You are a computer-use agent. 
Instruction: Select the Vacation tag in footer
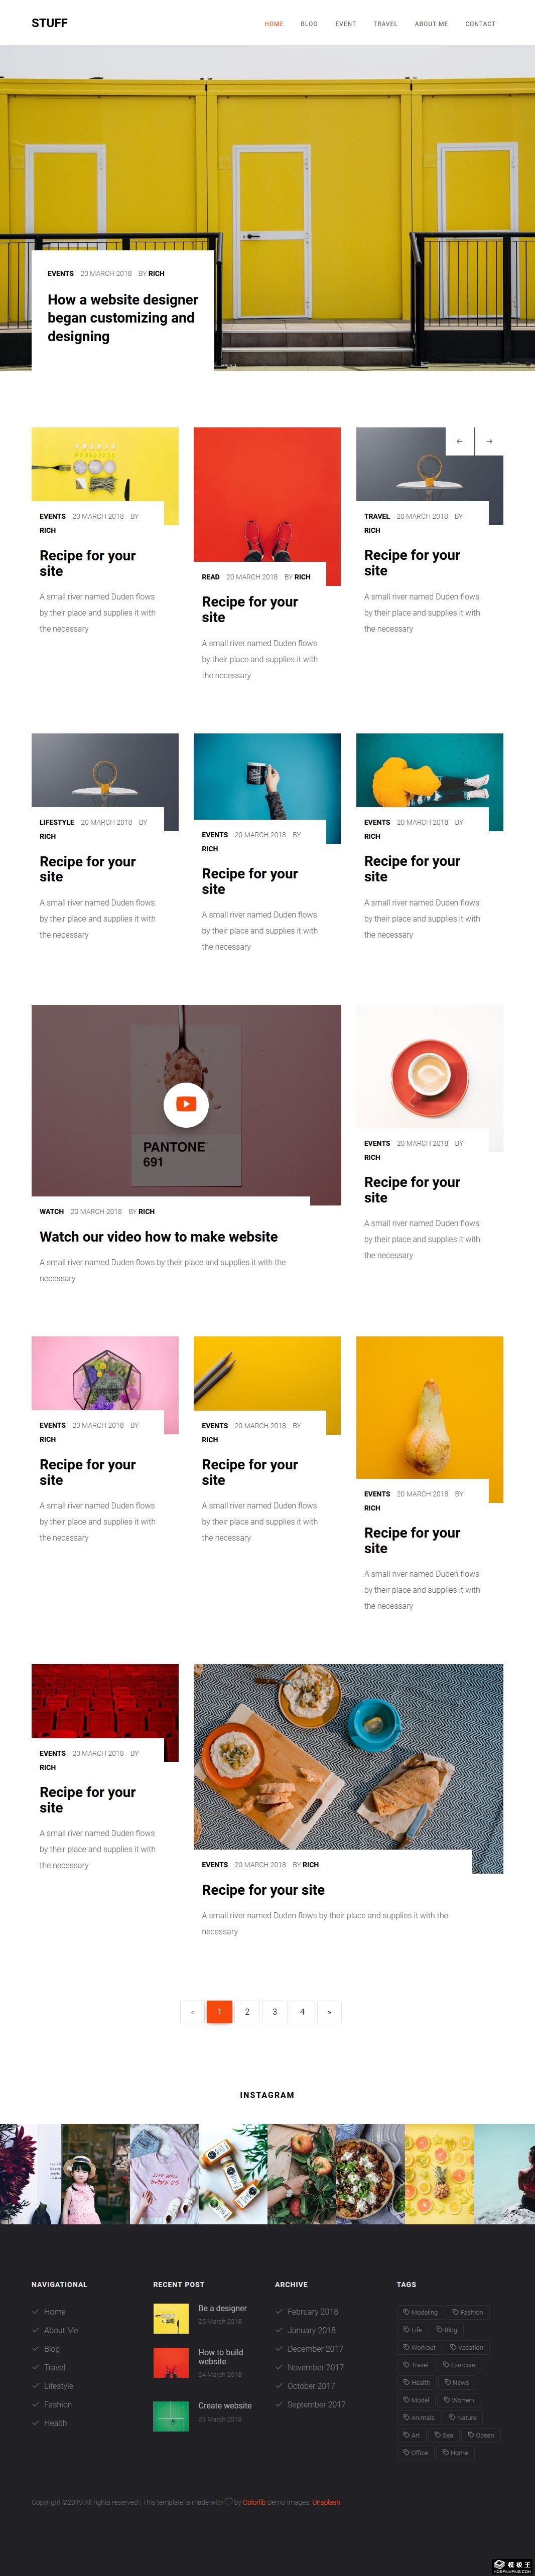466,2347
